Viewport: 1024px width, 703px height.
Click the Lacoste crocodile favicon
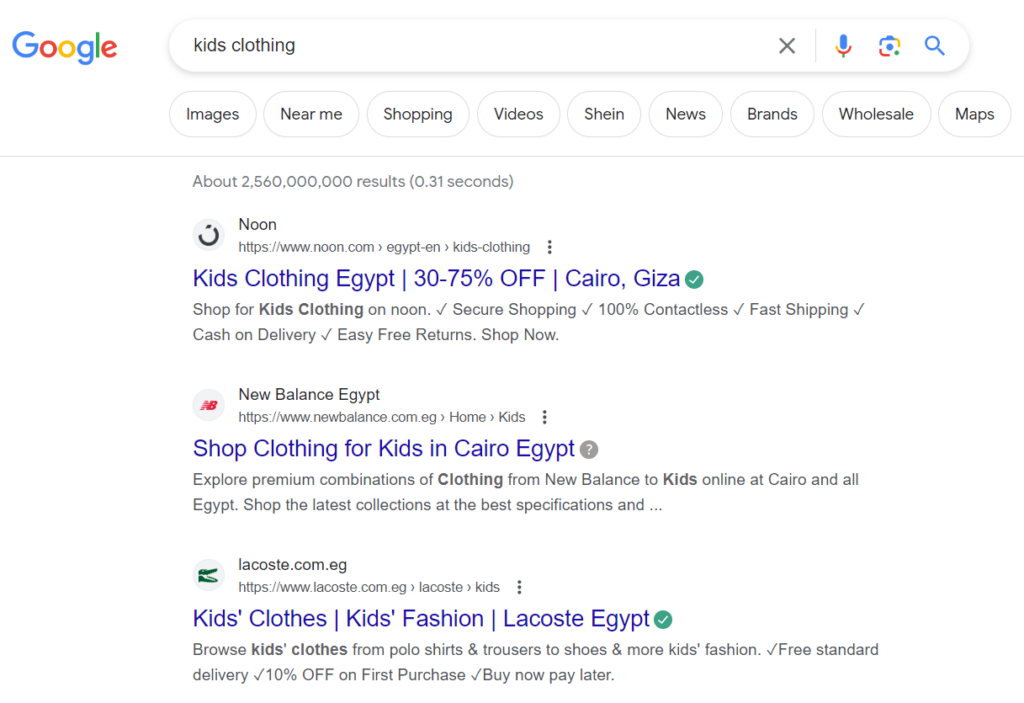click(x=209, y=576)
